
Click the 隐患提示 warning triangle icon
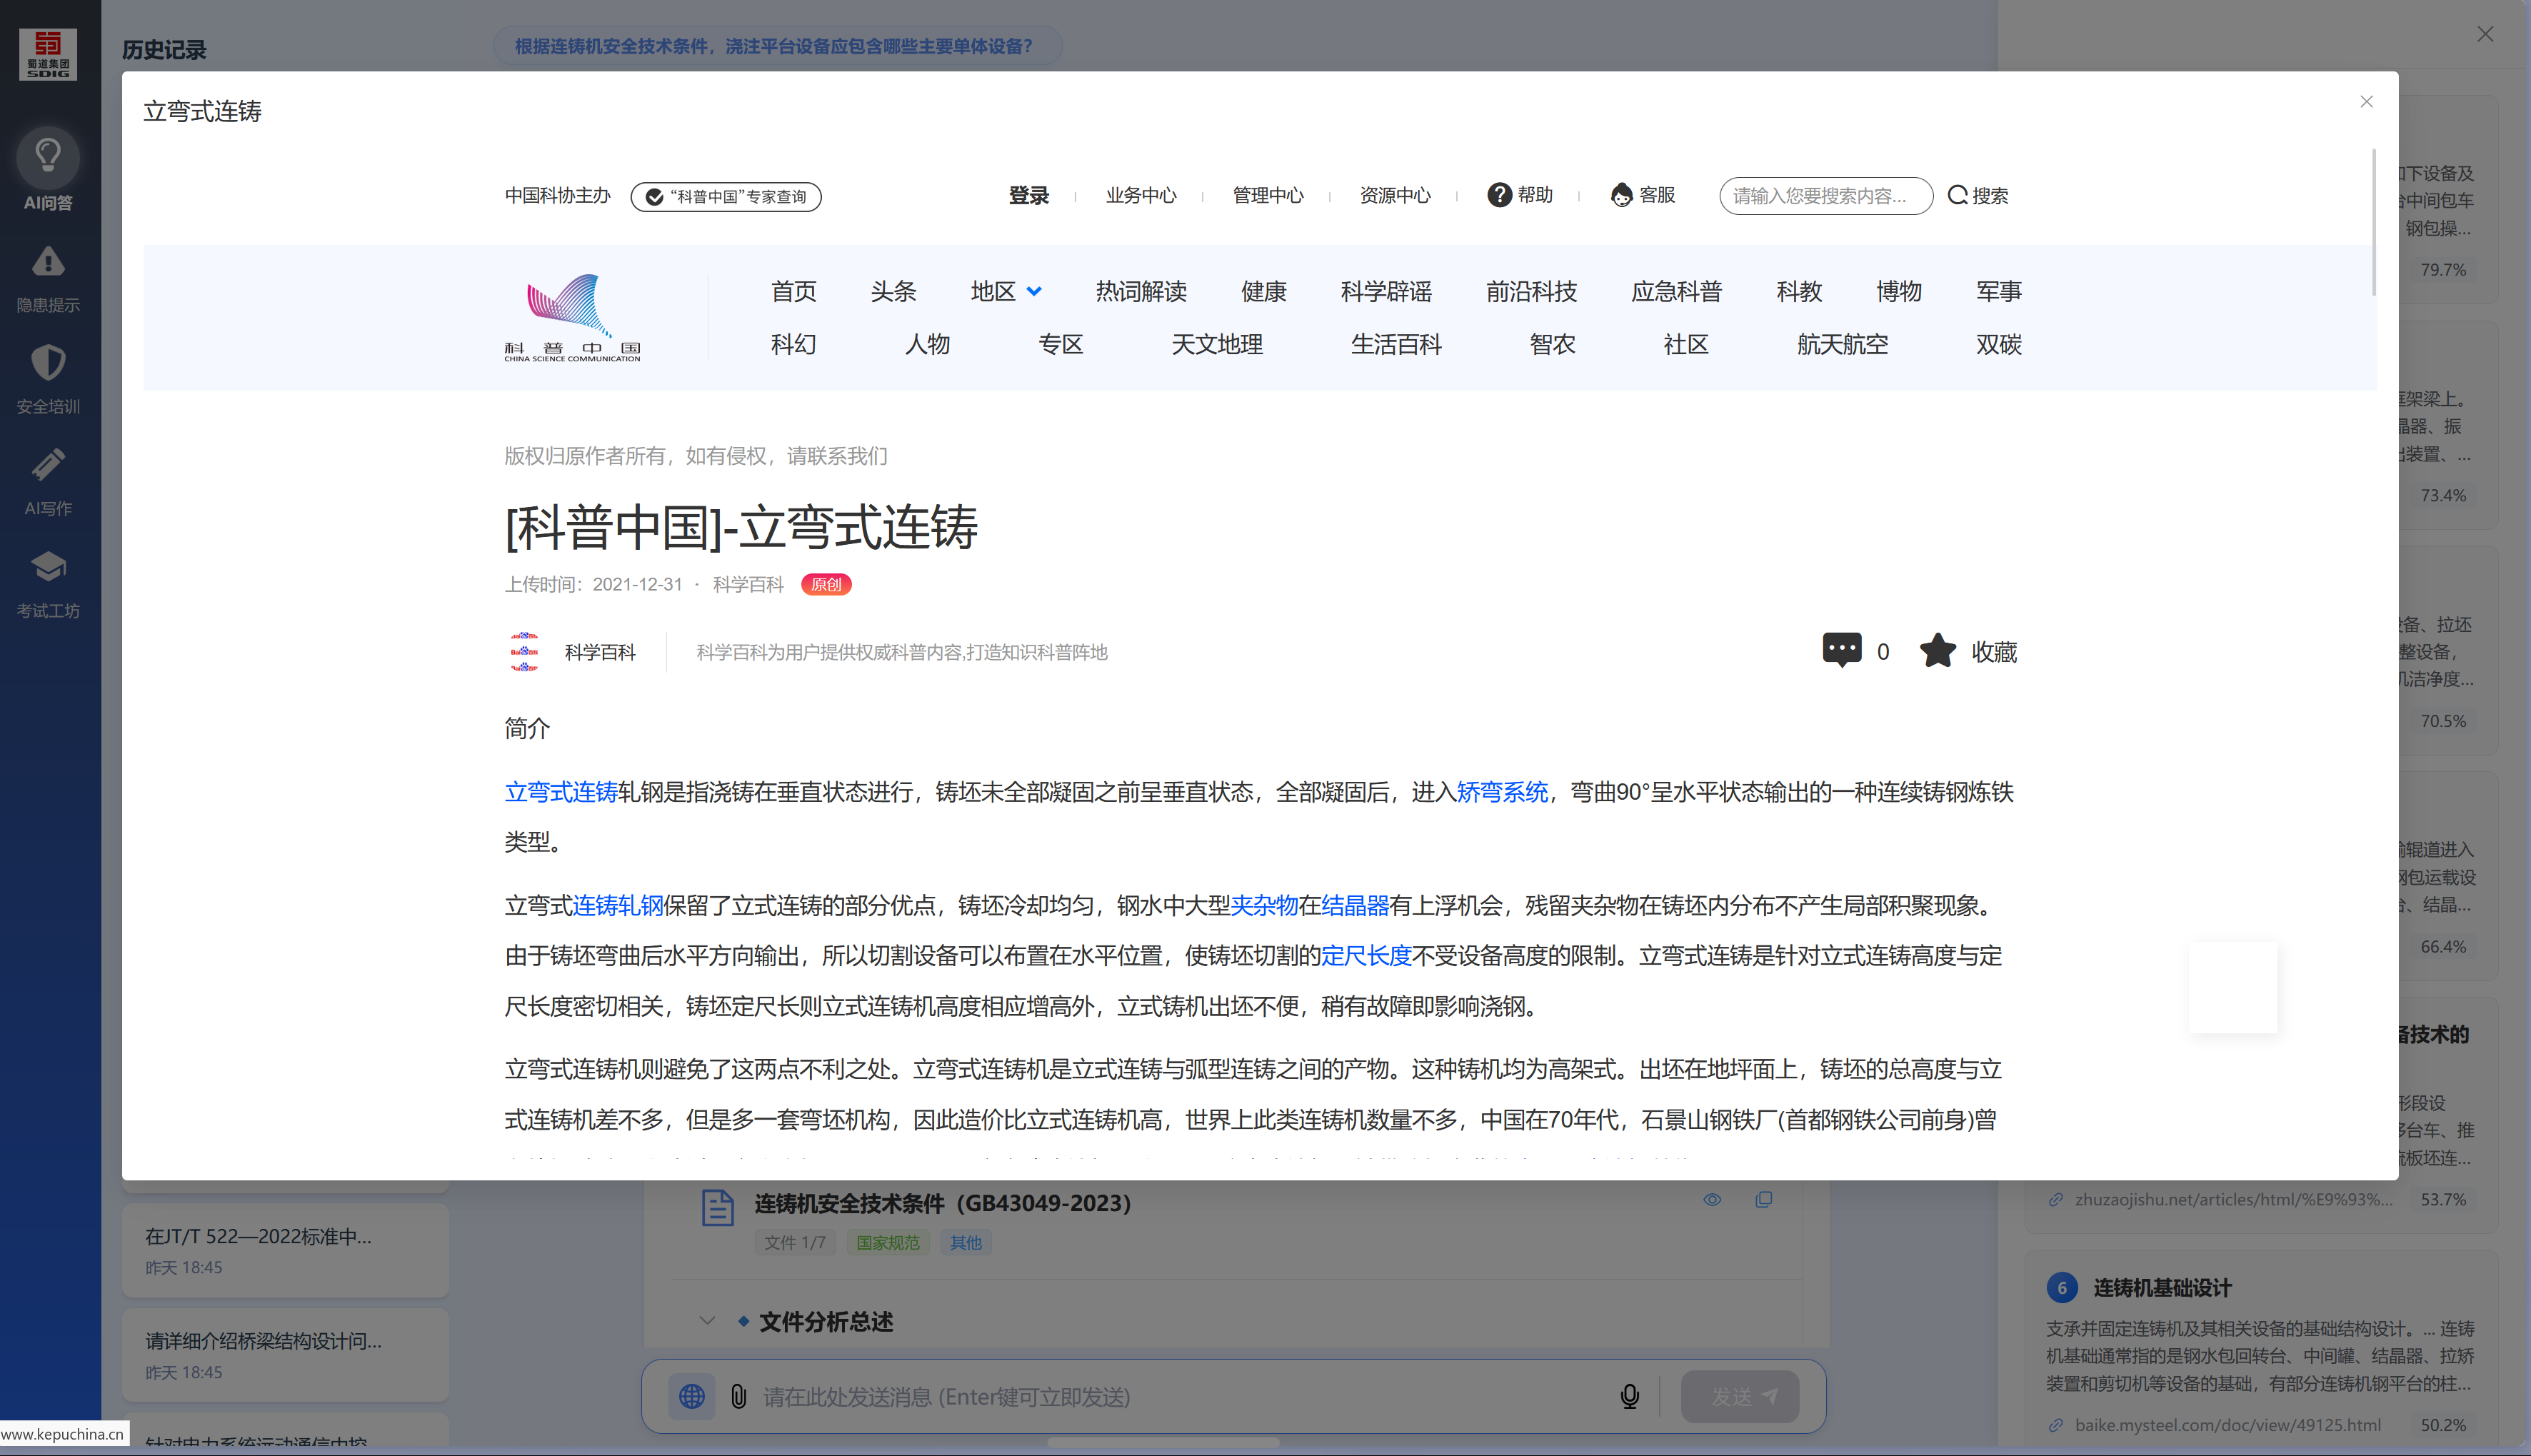click(x=48, y=262)
